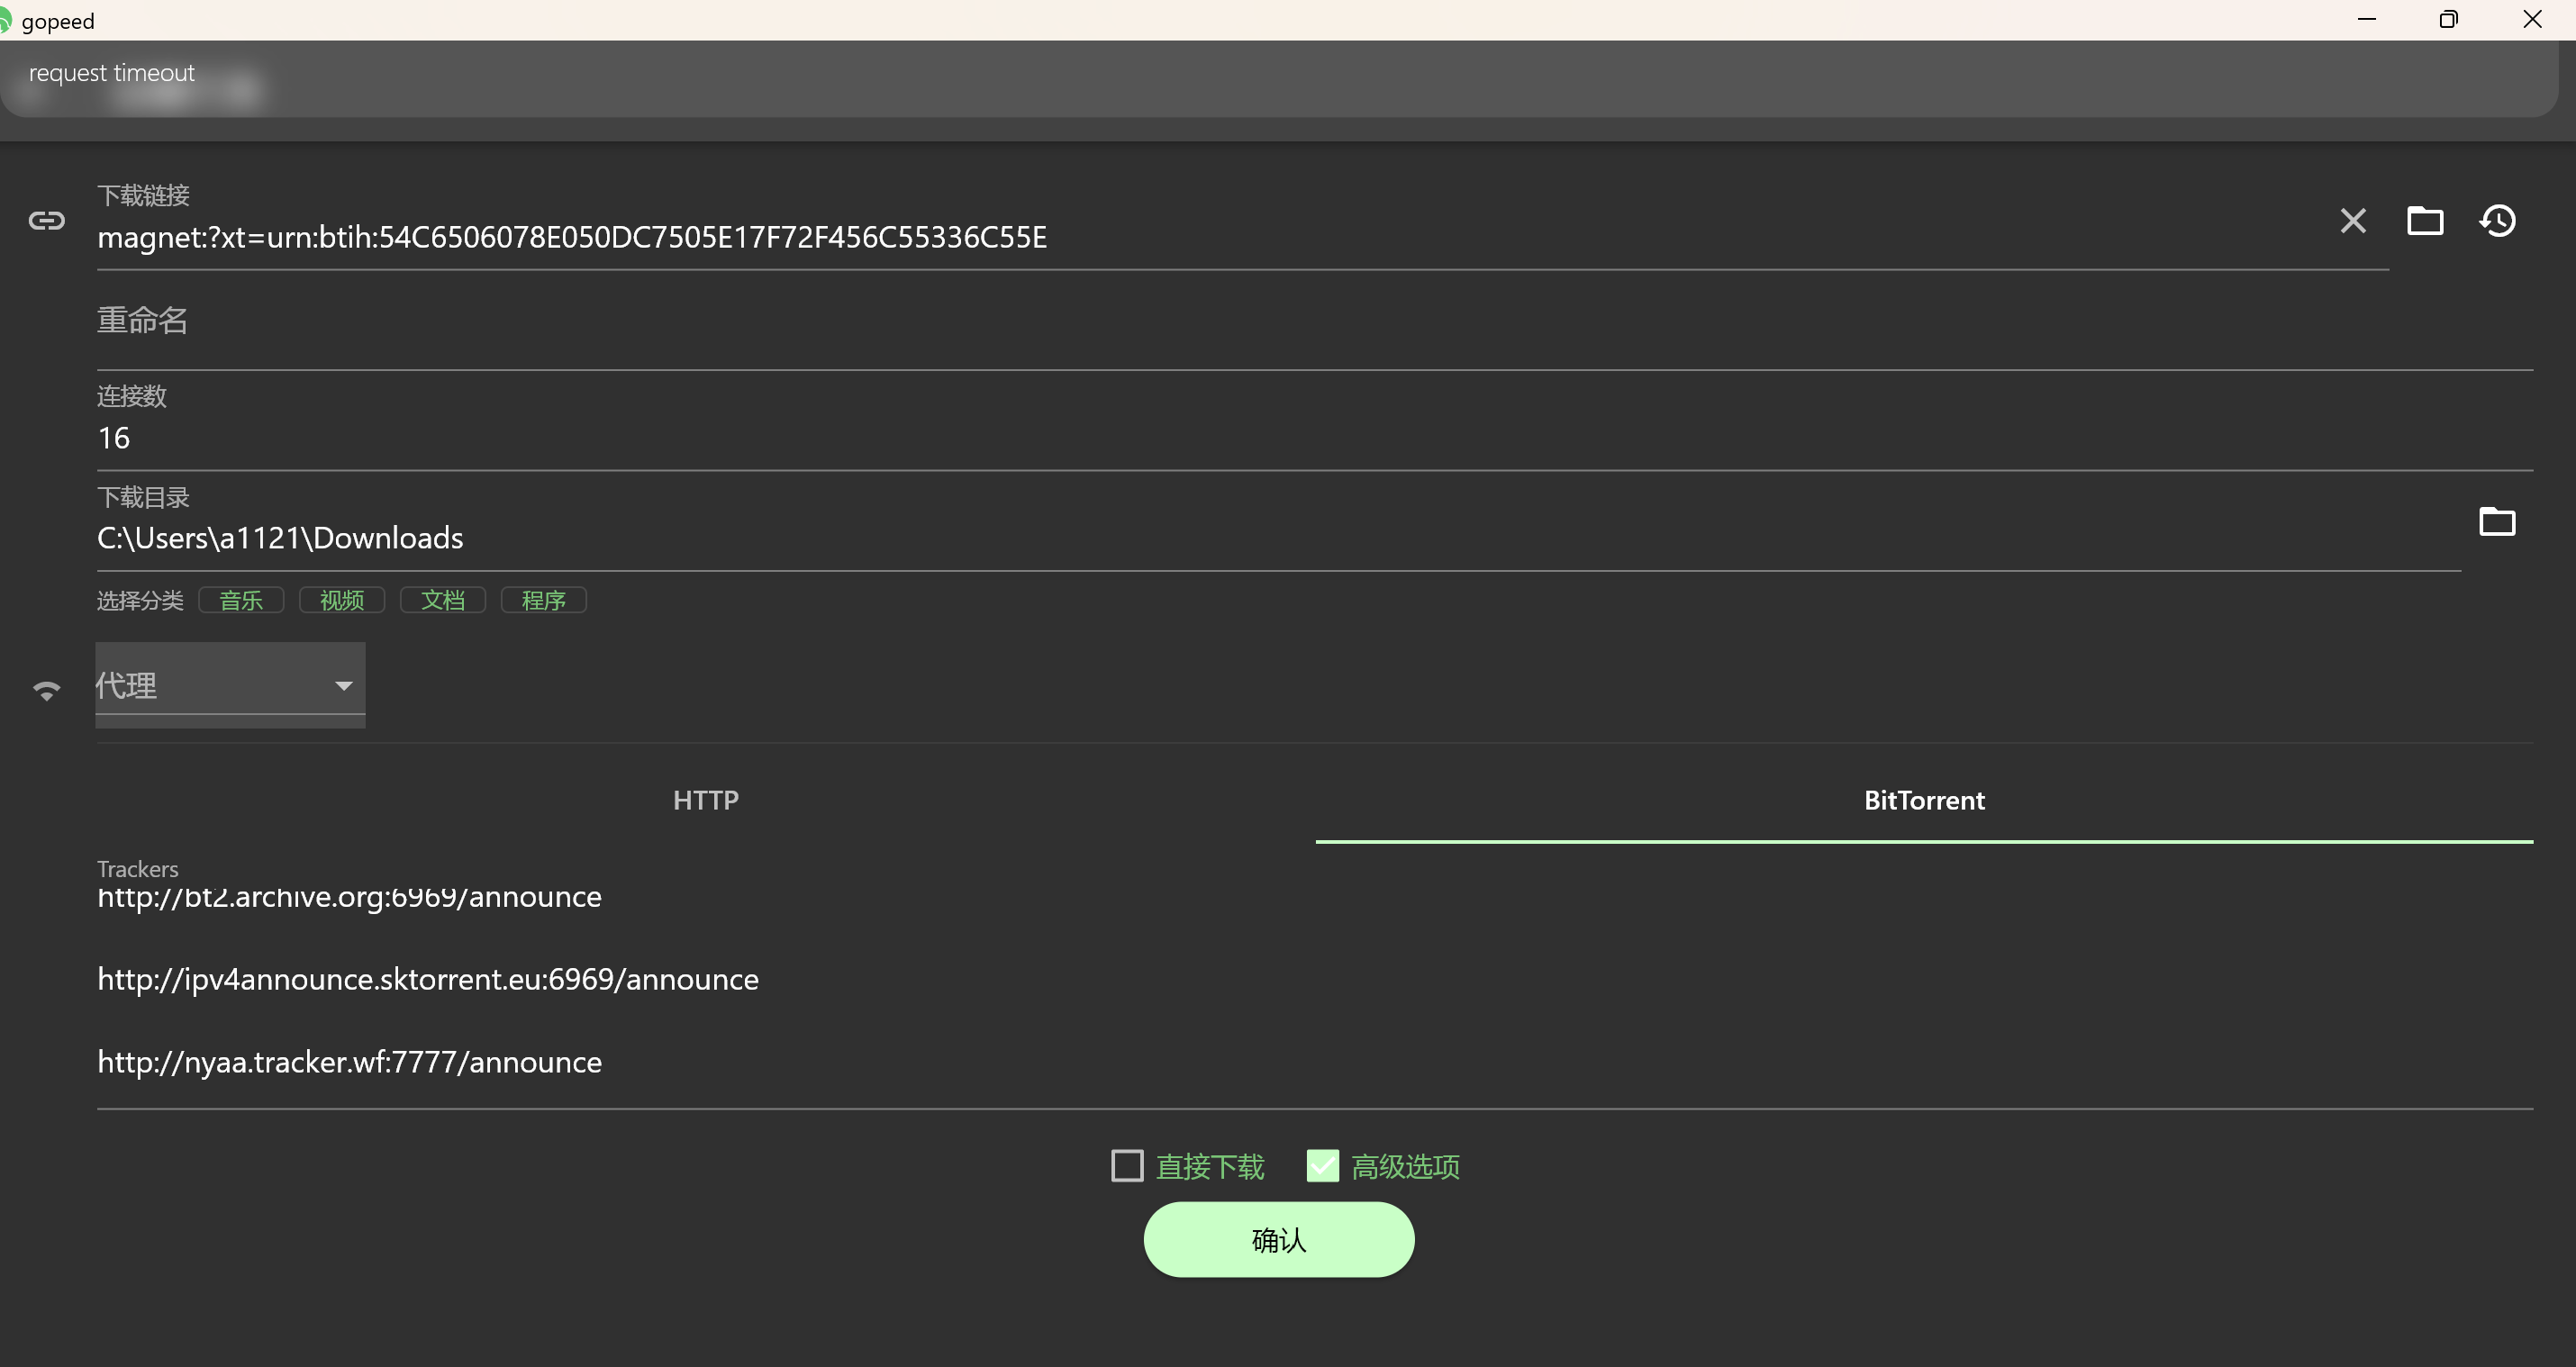Switch to the HTTP tab
Screen dimensions: 2576x1367
point(706,800)
